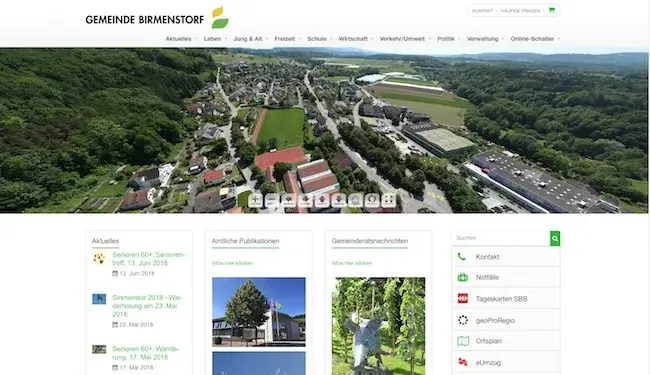Tilt the panorama down with the down arrow
This screenshot has width=650, height=375.
(x=339, y=200)
